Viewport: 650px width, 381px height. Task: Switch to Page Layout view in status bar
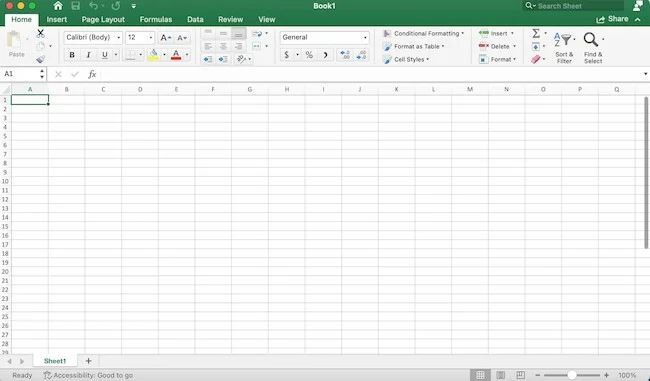click(500, 375)
